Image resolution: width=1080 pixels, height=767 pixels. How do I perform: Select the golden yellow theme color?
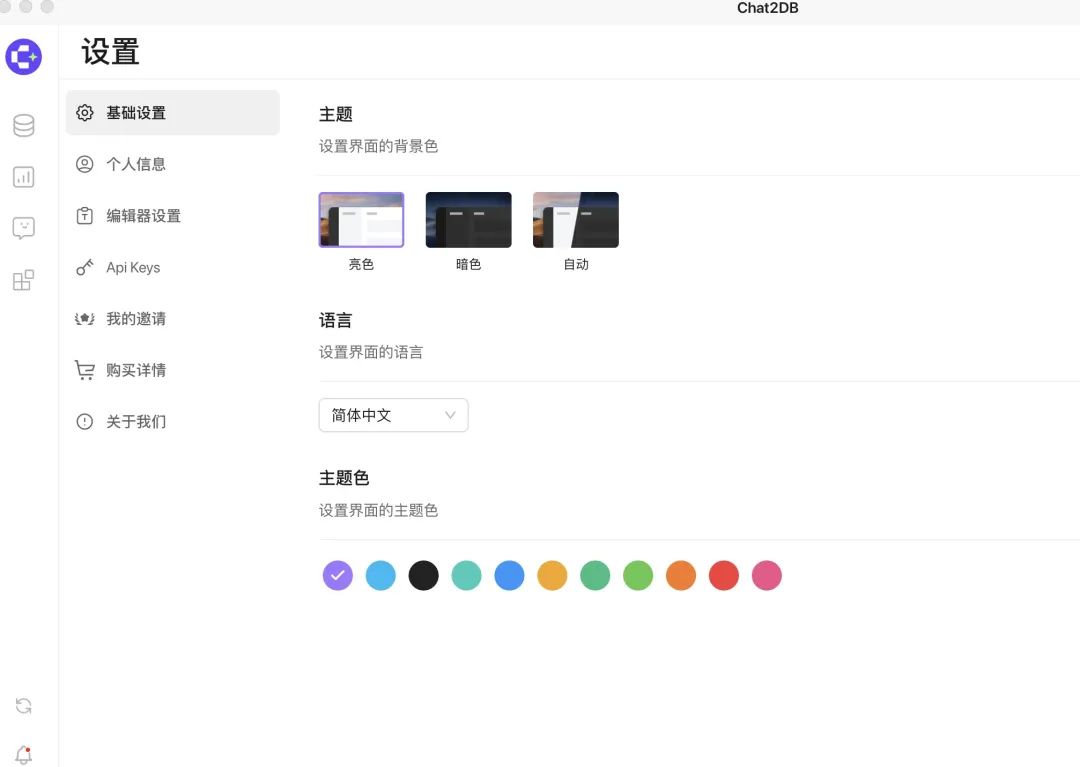point(552,576)
